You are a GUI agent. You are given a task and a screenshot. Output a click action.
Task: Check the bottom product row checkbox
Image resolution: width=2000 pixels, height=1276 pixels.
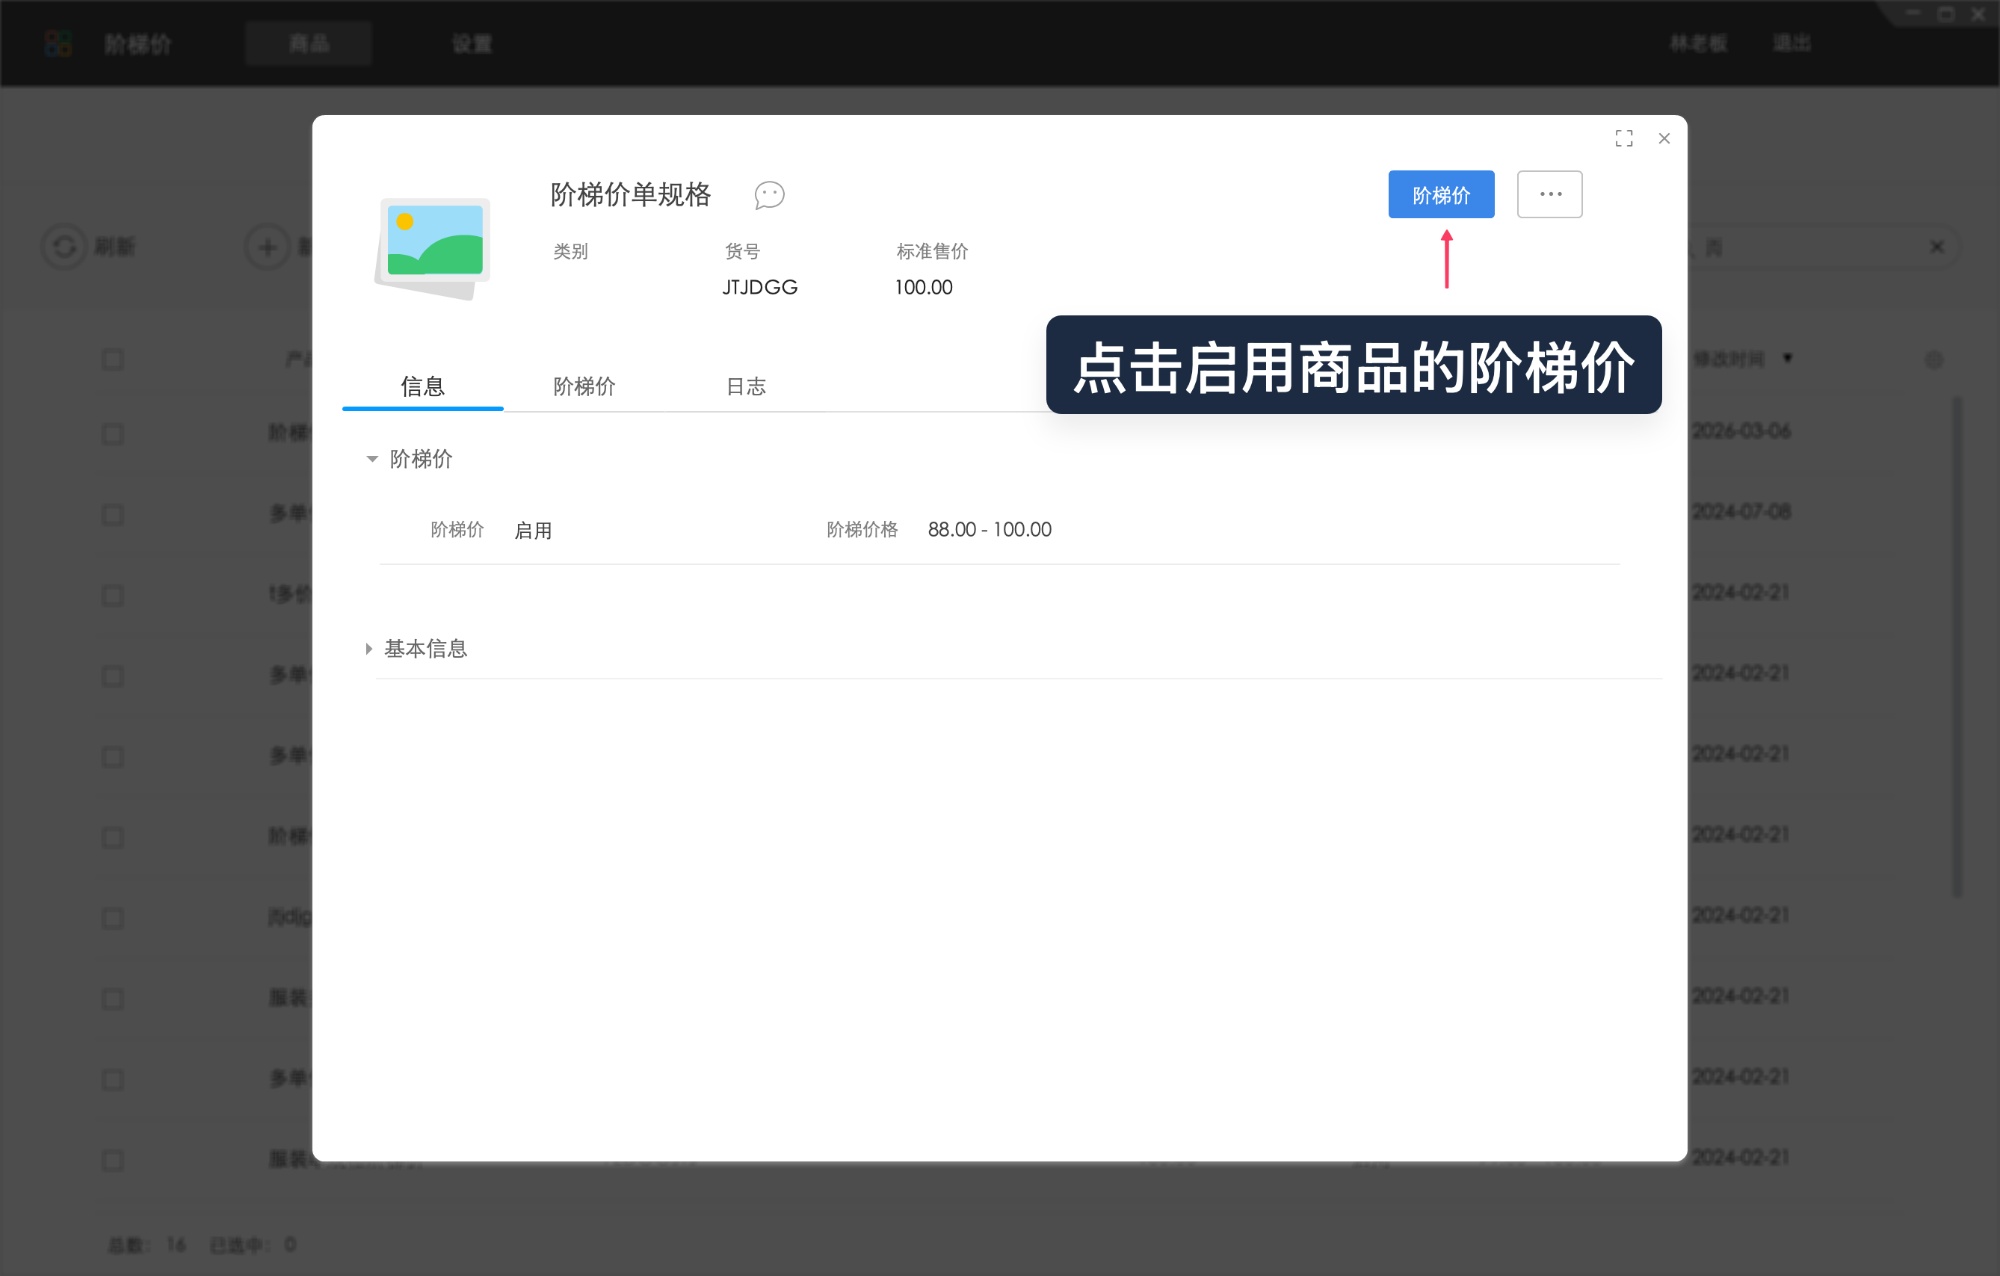[111, 1160]
